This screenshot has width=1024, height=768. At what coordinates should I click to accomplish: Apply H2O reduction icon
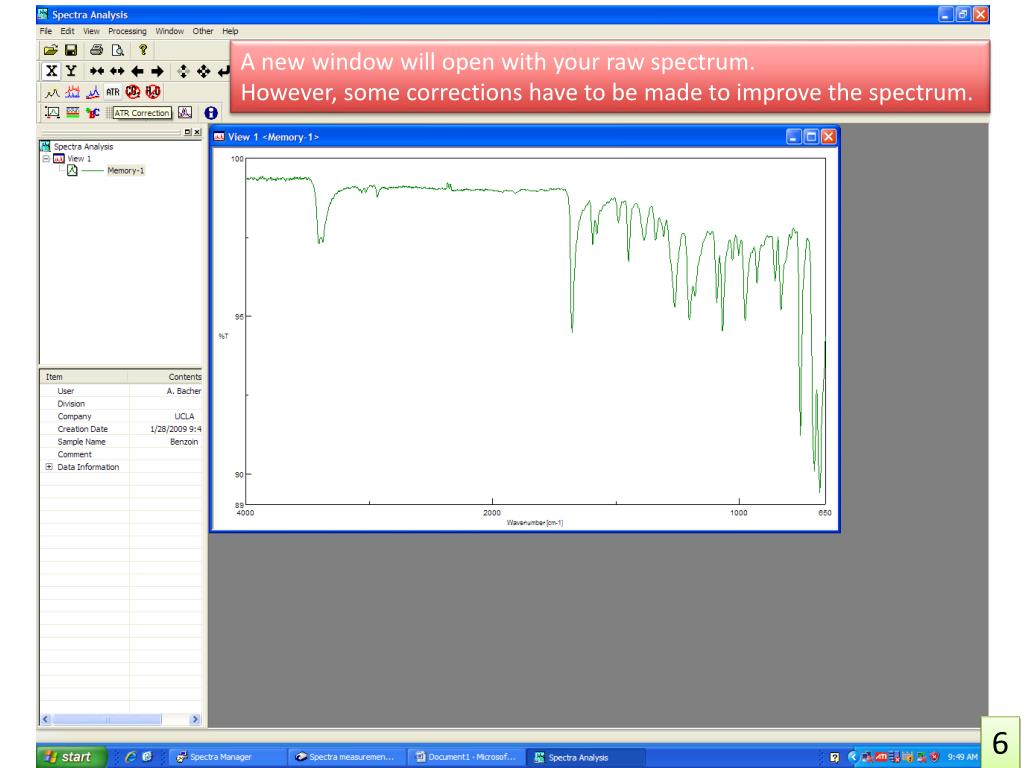coord(153,92)
